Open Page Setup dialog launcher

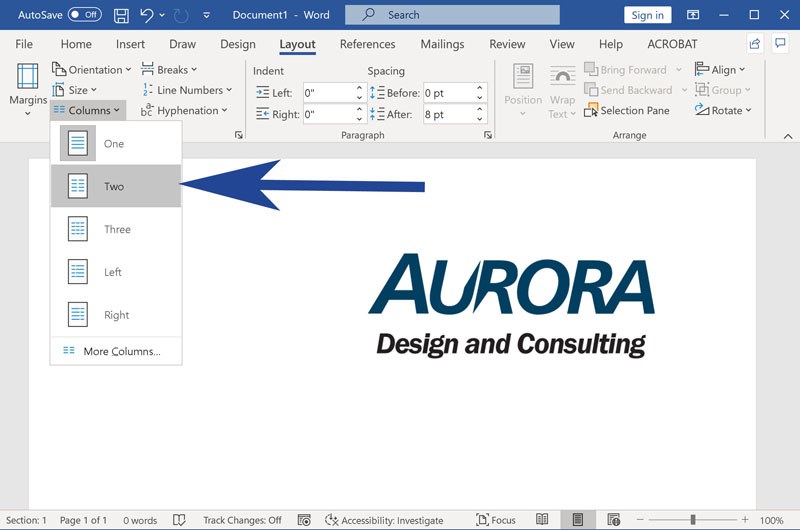tap(238, 135)
